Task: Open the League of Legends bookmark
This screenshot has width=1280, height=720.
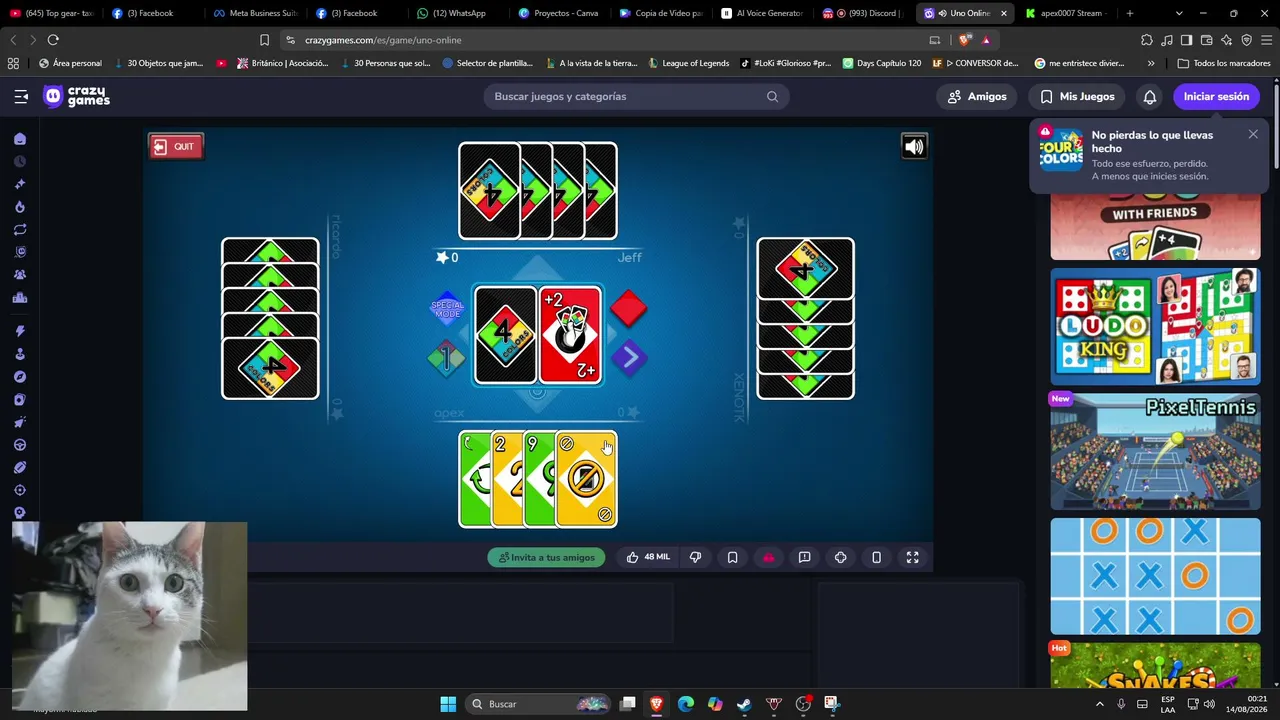Action: (689, 63)
